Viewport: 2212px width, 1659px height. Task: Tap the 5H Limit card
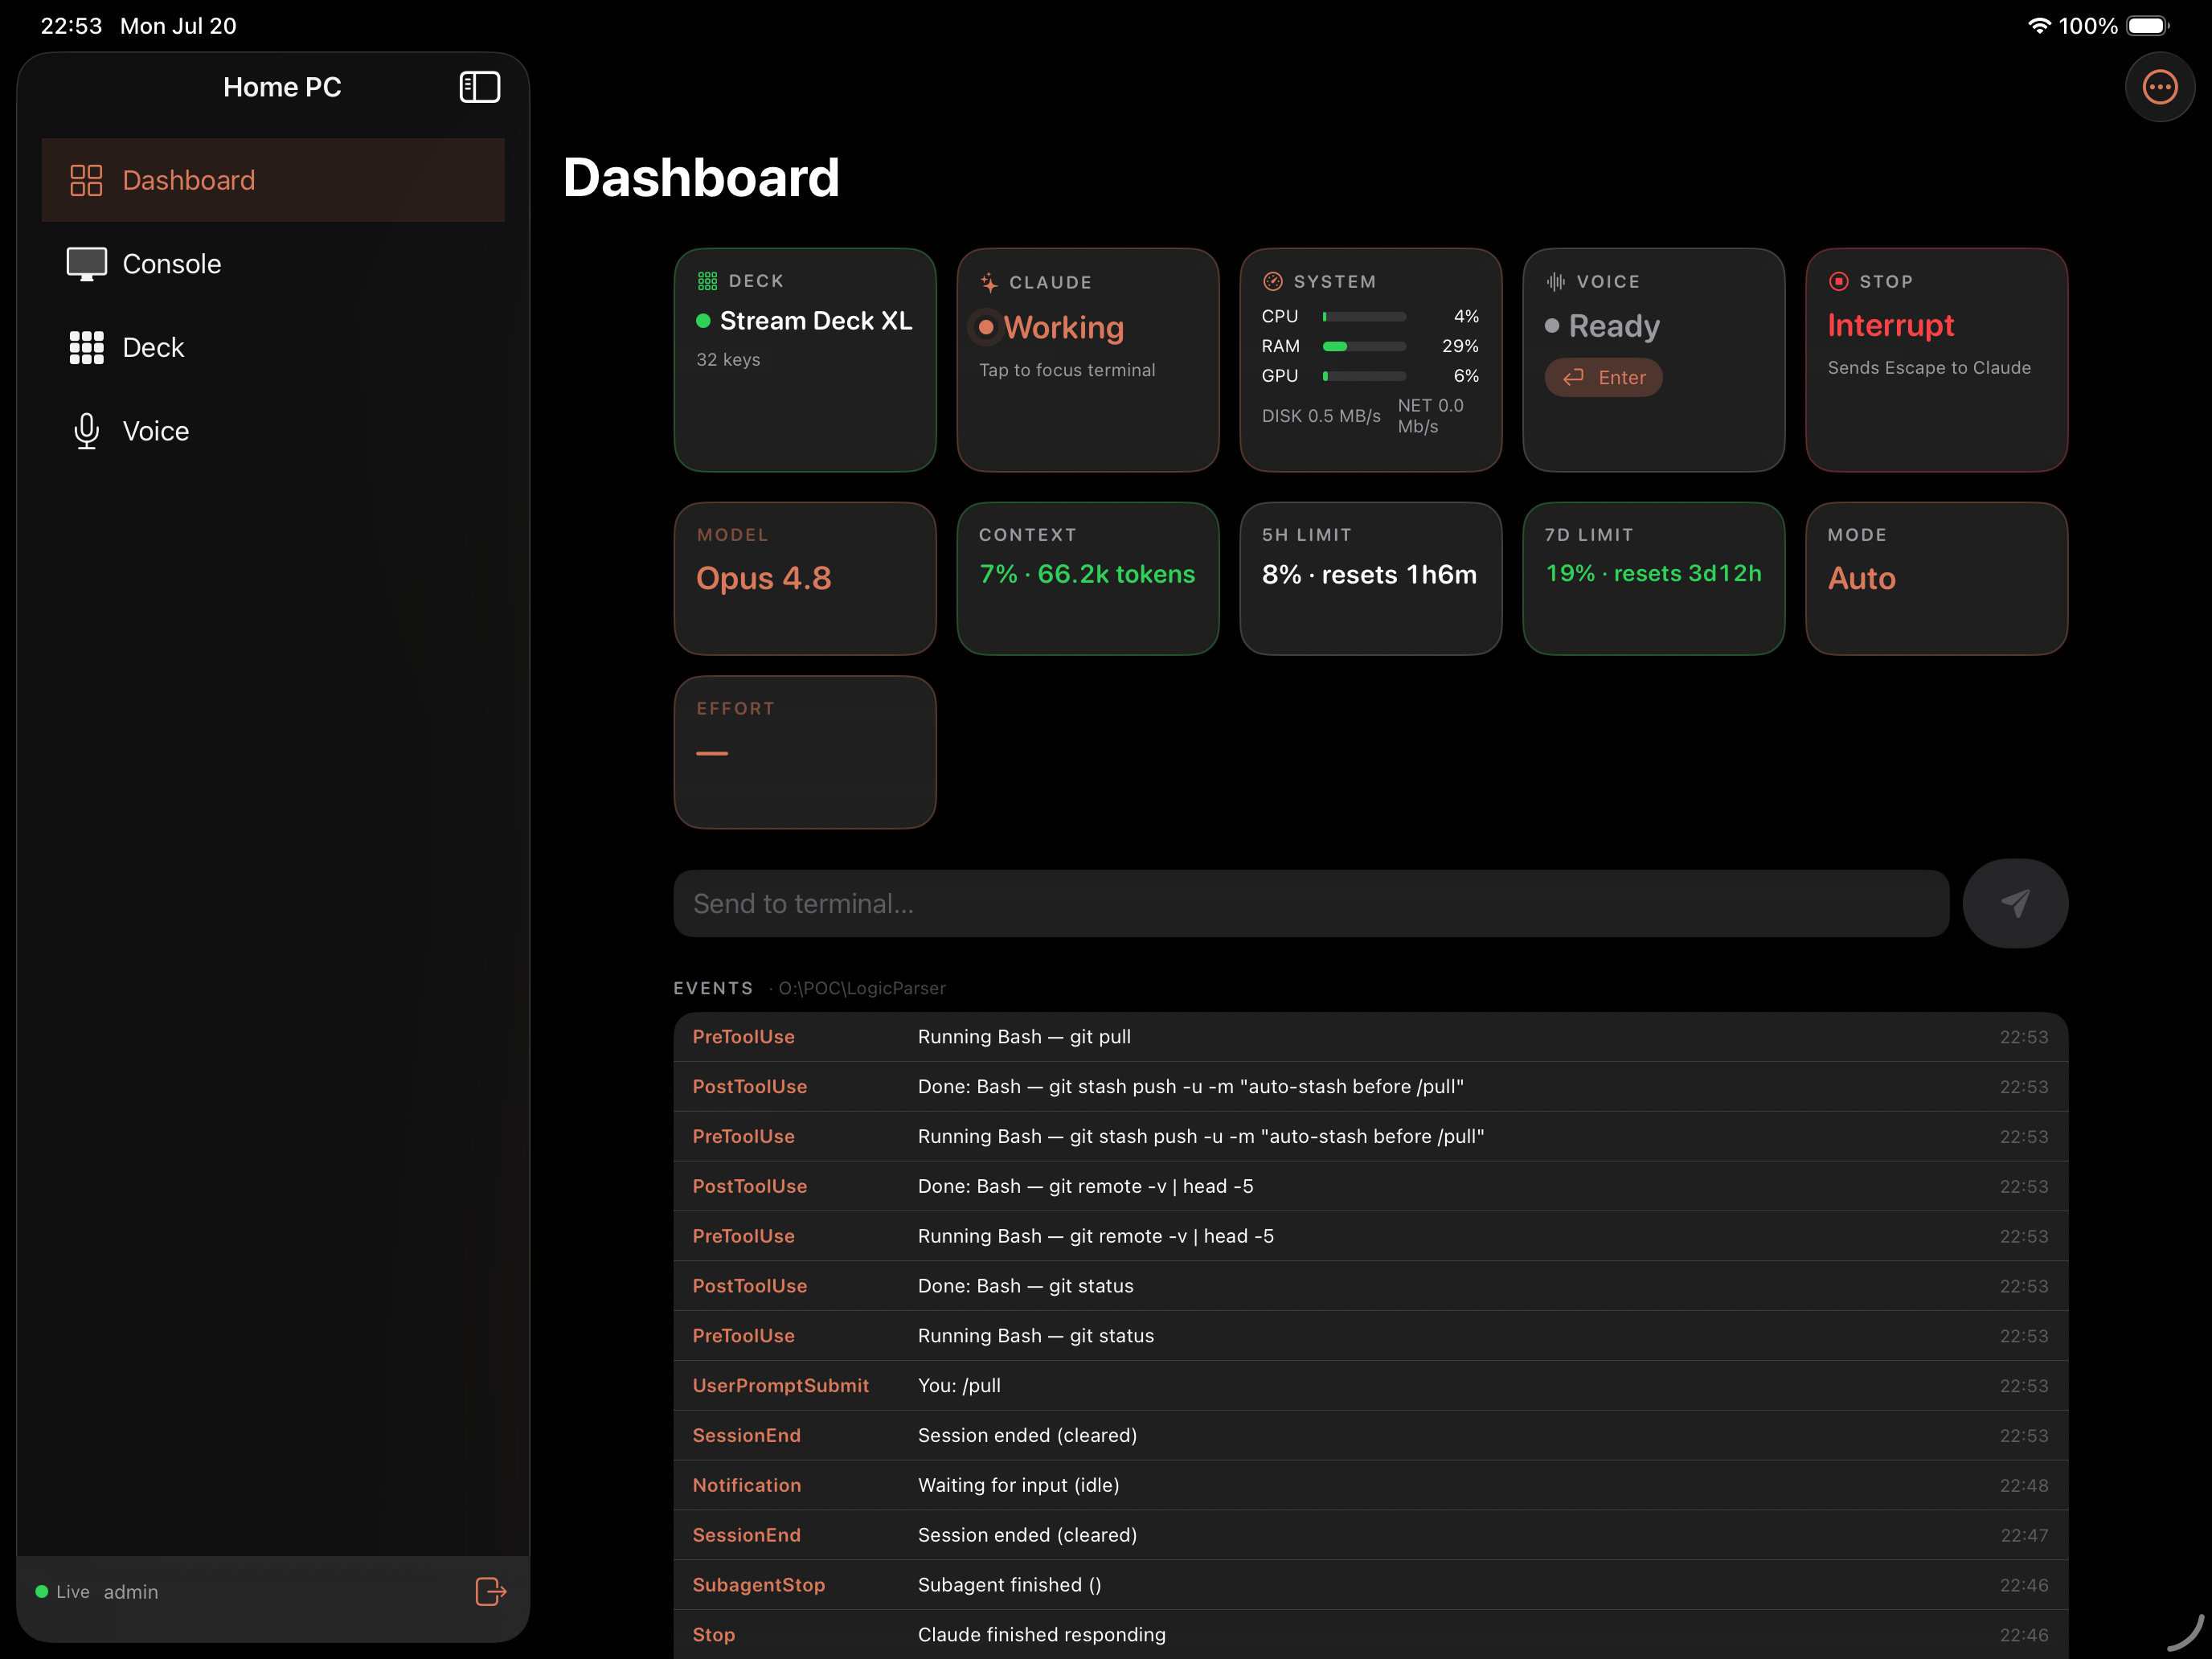tap(1371, 578)
